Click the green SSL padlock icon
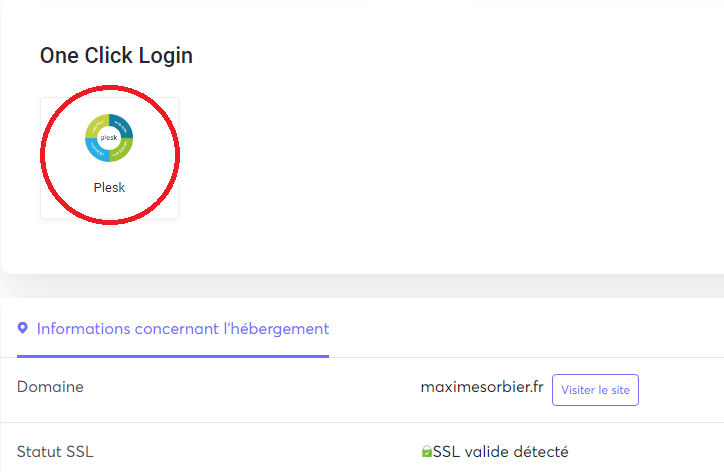 point(427,451)
